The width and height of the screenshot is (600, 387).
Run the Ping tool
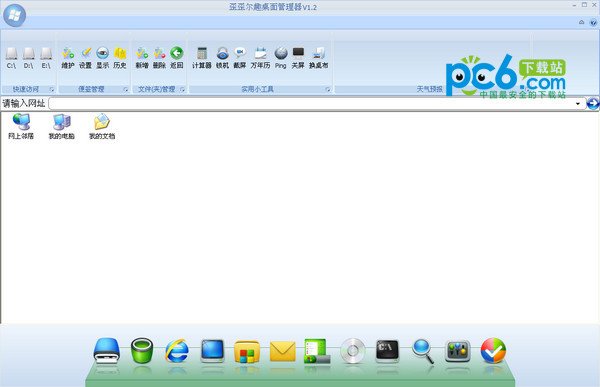(x=280, y=58)
